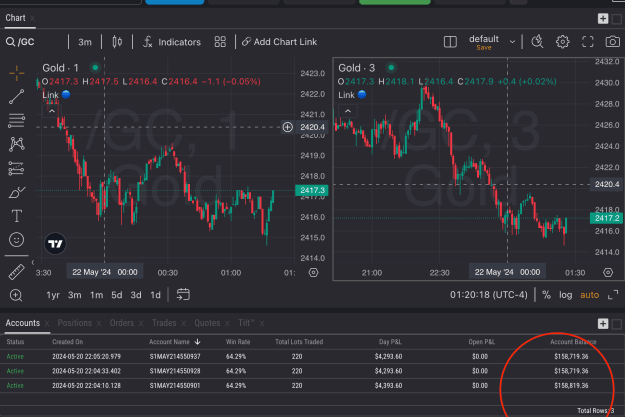This screenshot has height=417, width=625.
Task: Click the plus button at 2420.4 price
Action: (287, 127)
